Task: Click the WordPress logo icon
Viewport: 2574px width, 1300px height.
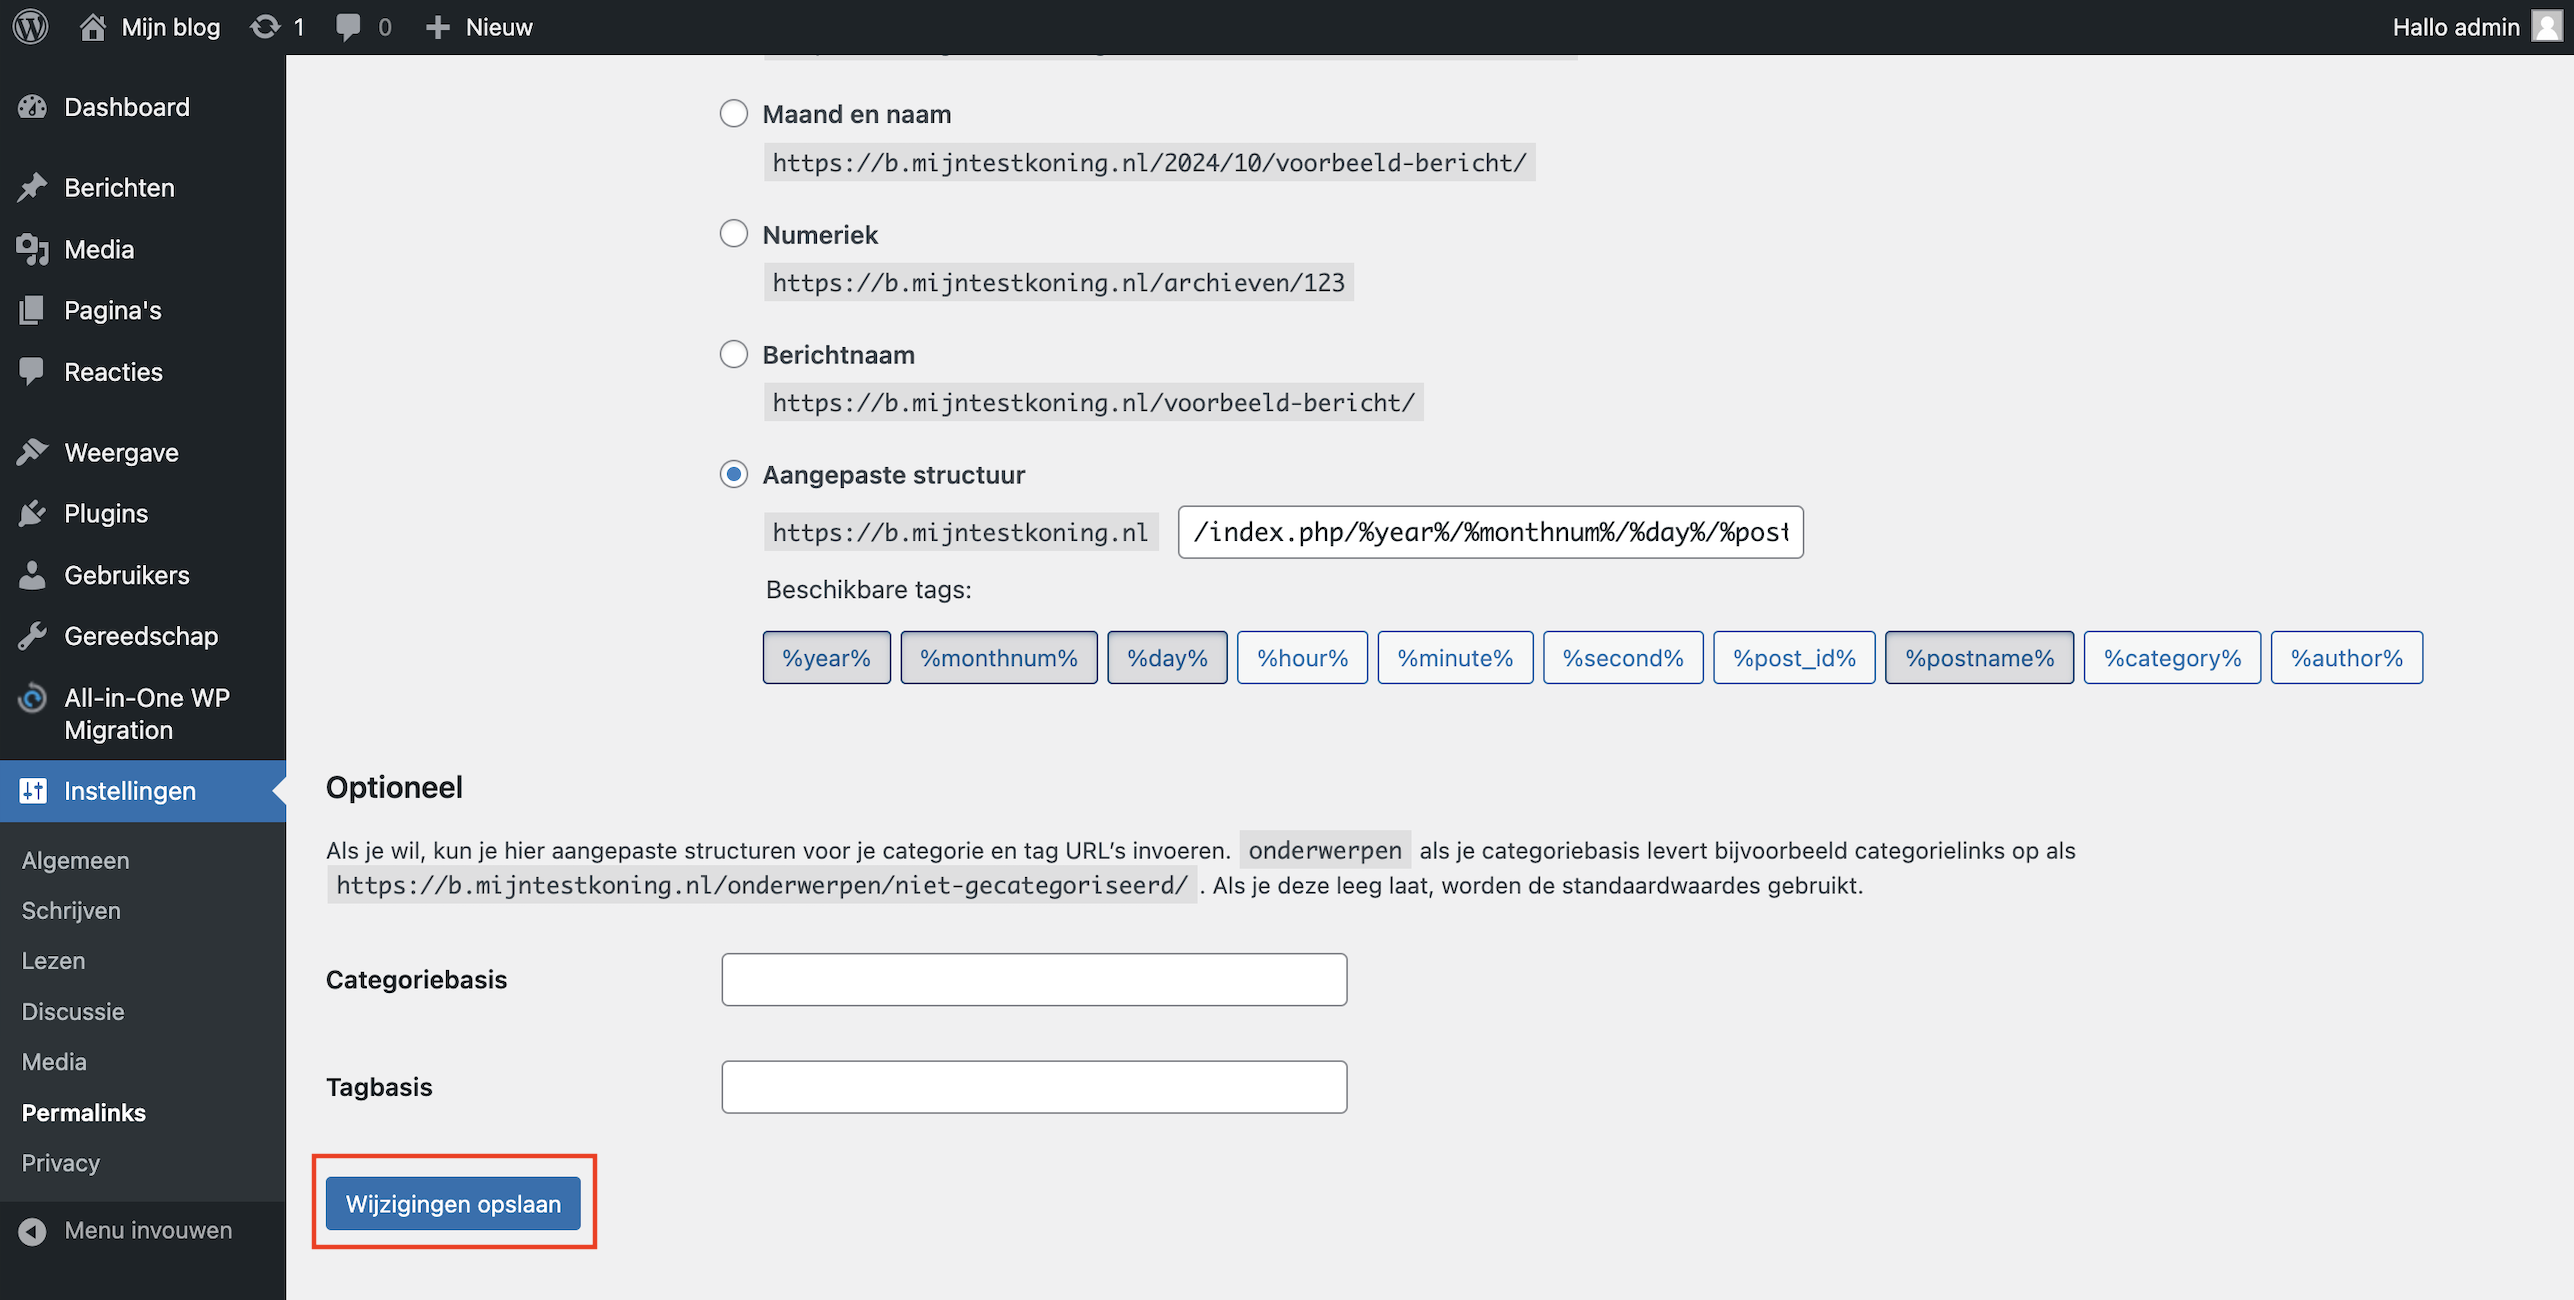Action: pyautogui.click(x=31, y=27)
